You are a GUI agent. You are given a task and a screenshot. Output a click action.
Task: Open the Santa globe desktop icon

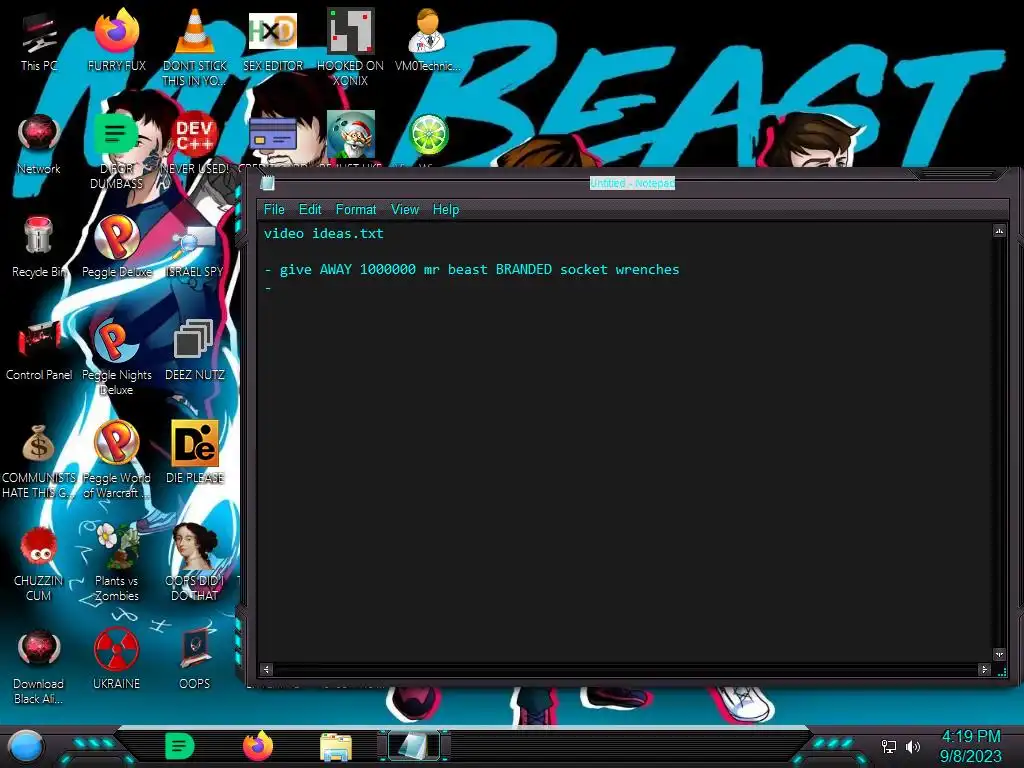tap(351, 135)
